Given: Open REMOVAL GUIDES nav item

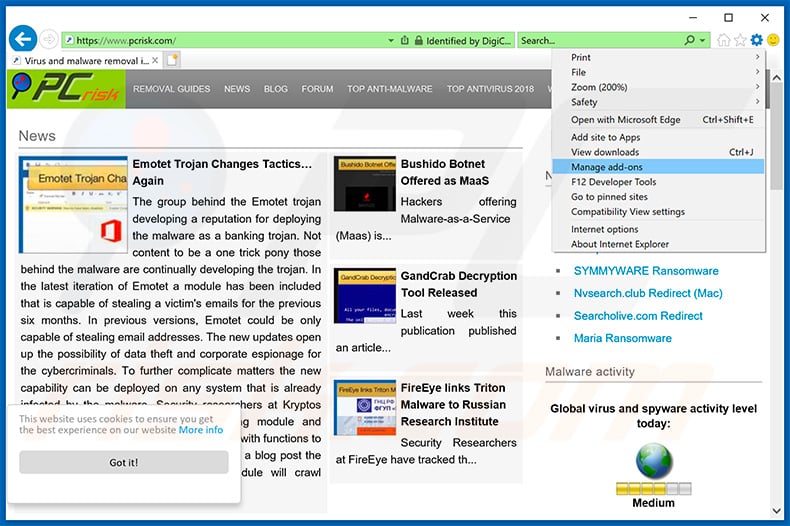Looking at the screenshot, I should [171, 89].
